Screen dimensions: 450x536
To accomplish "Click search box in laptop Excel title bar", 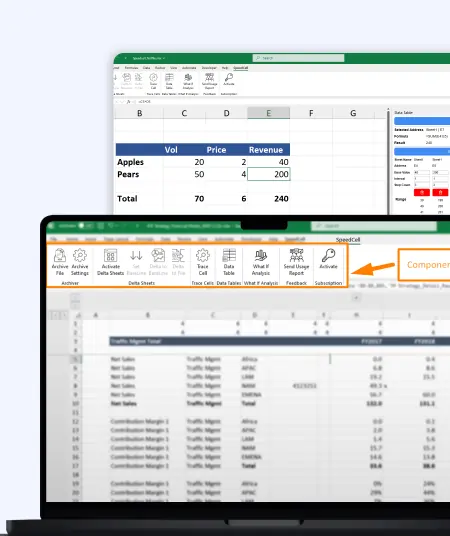I will [374, 226].
